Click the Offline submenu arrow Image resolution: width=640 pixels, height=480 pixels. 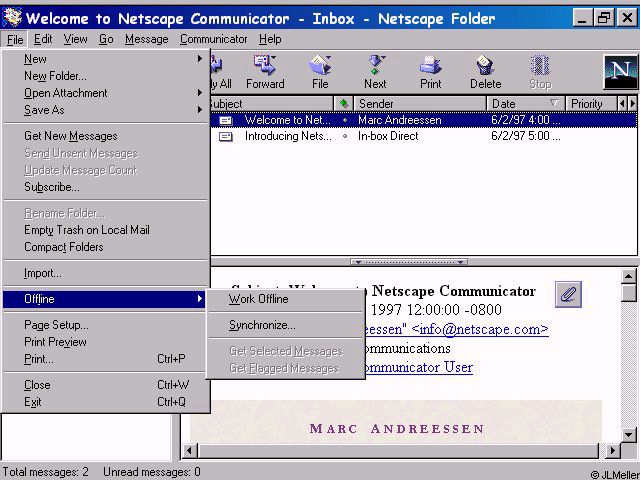(x=200, y=299)
